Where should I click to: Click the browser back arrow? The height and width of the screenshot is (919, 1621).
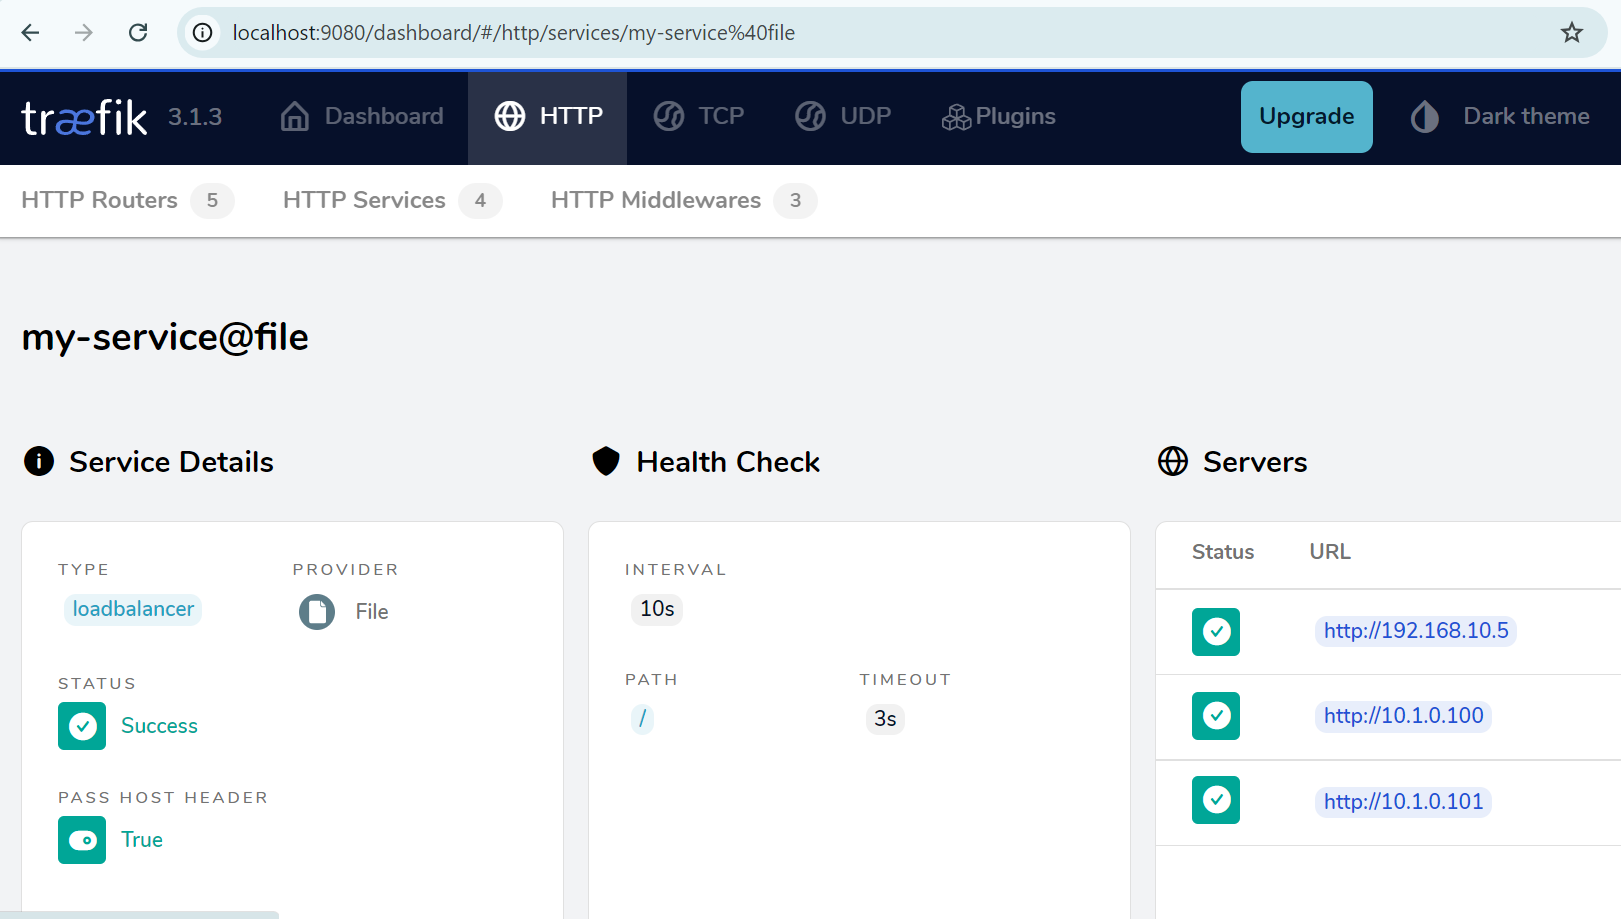[x=30, y=33]
